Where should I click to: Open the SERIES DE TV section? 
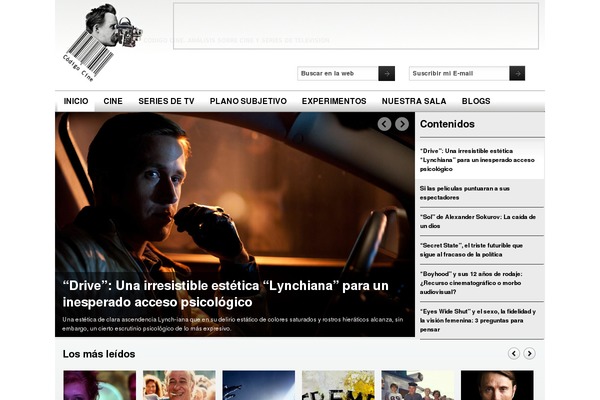[x=166, y=101]
